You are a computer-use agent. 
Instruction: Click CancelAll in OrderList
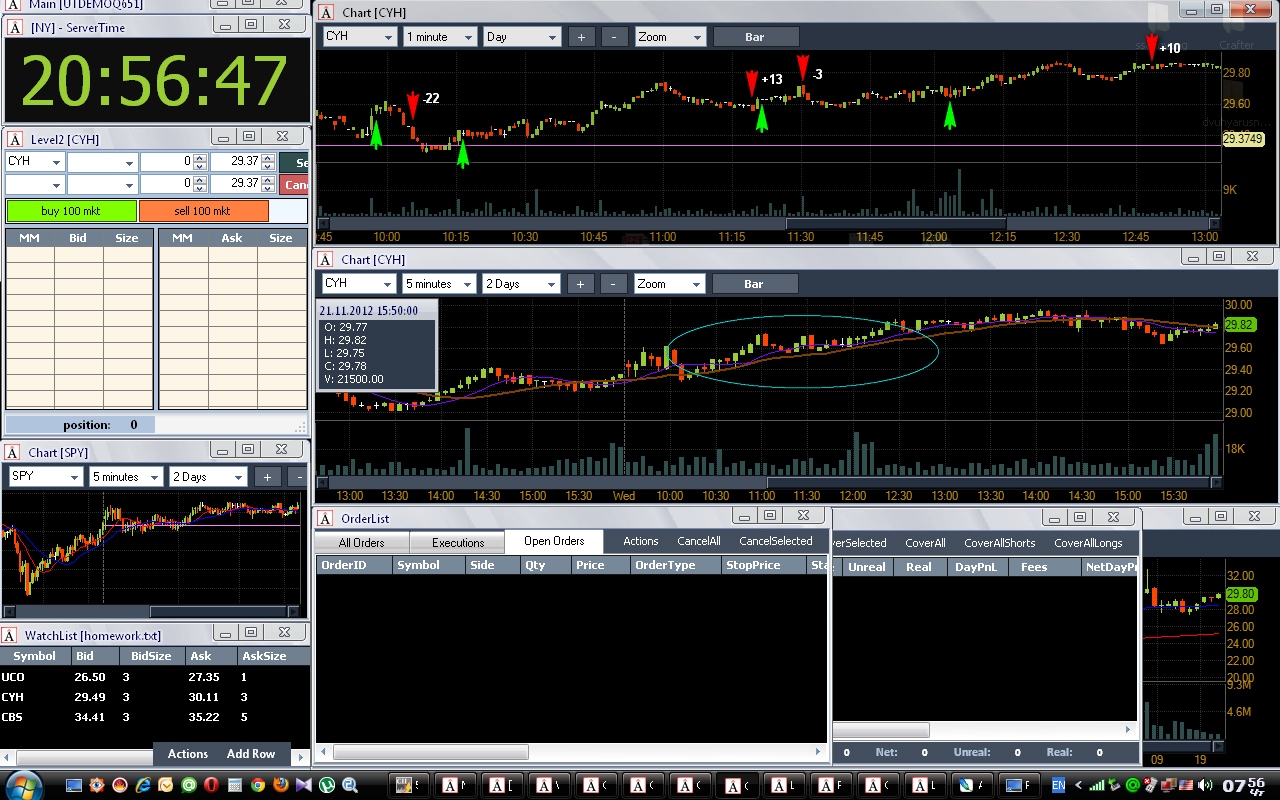point(699,541)
